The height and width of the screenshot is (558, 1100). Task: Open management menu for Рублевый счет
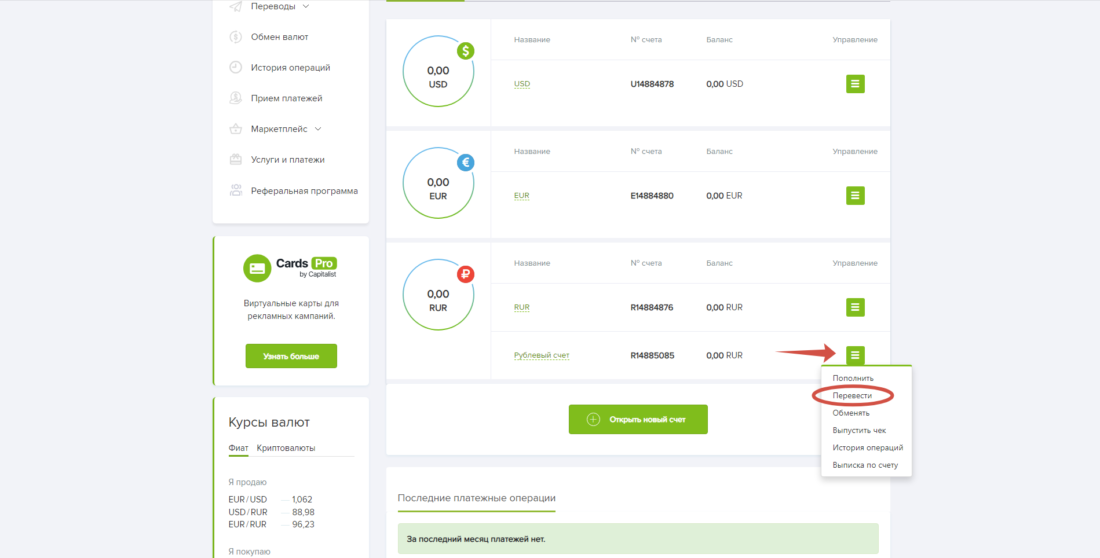click(x=854, y=355)
